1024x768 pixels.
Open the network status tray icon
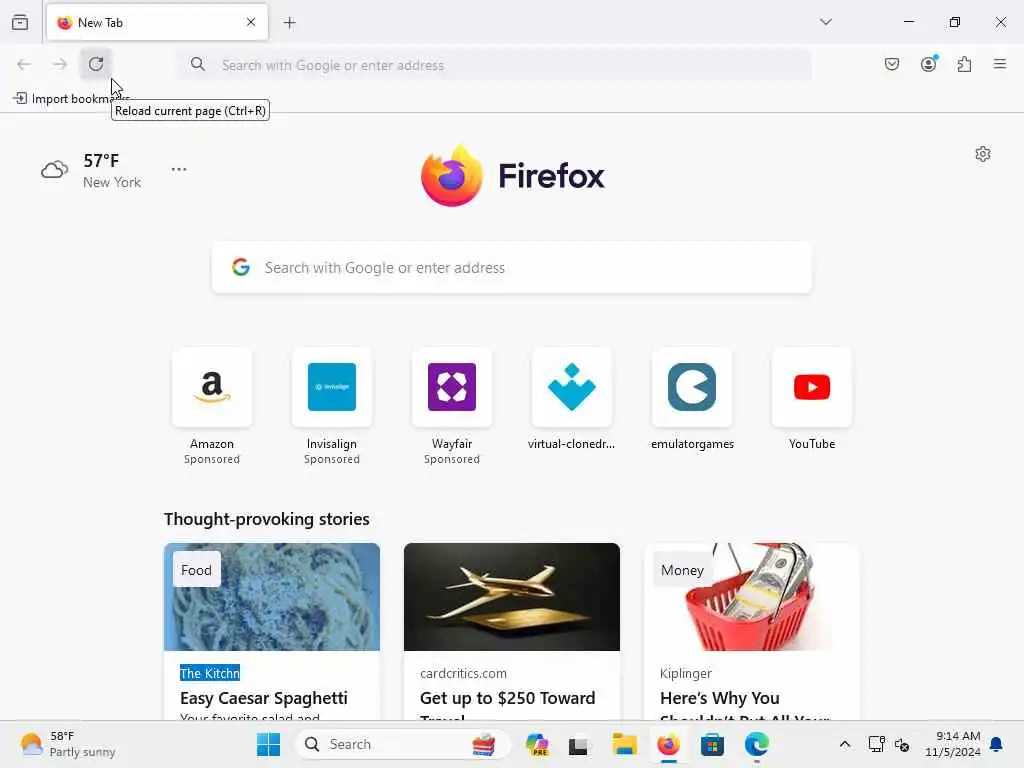click(876, 744)
